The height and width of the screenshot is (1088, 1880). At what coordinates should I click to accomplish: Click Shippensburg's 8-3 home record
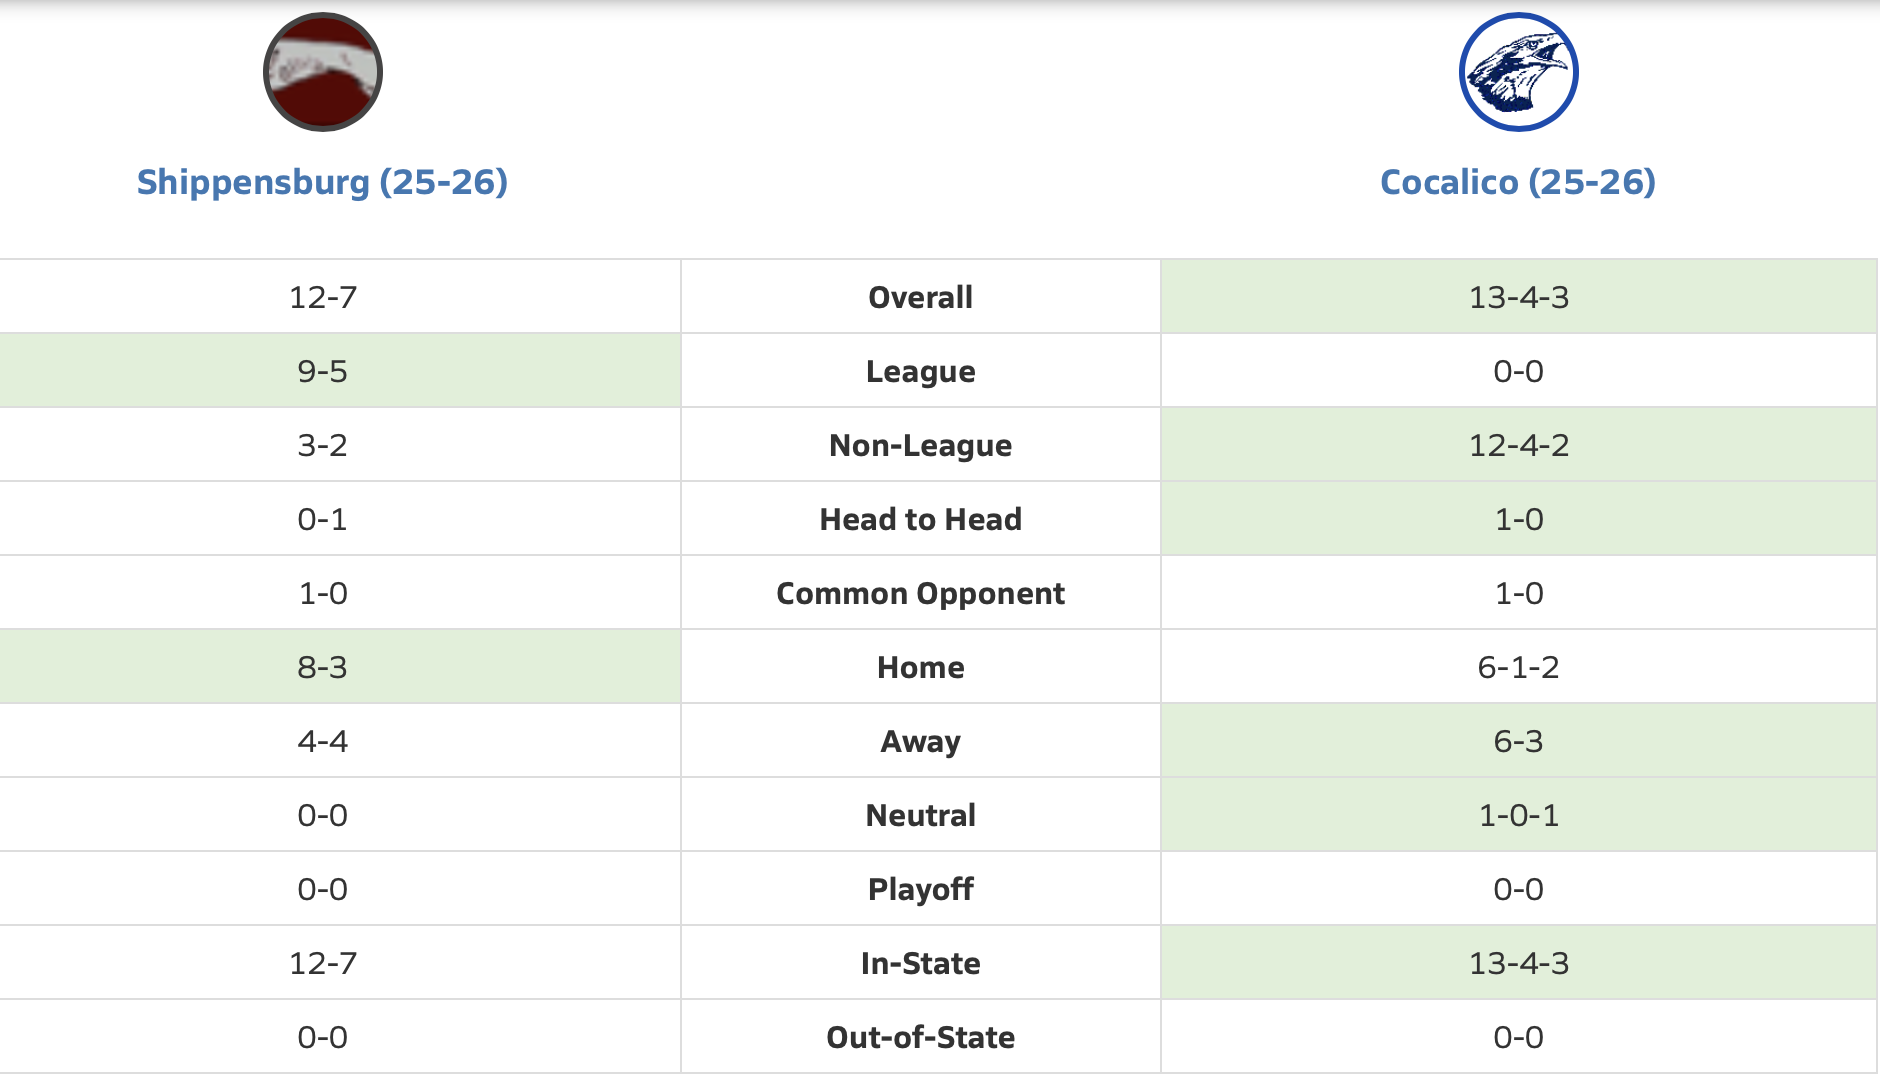coord(322,667)
